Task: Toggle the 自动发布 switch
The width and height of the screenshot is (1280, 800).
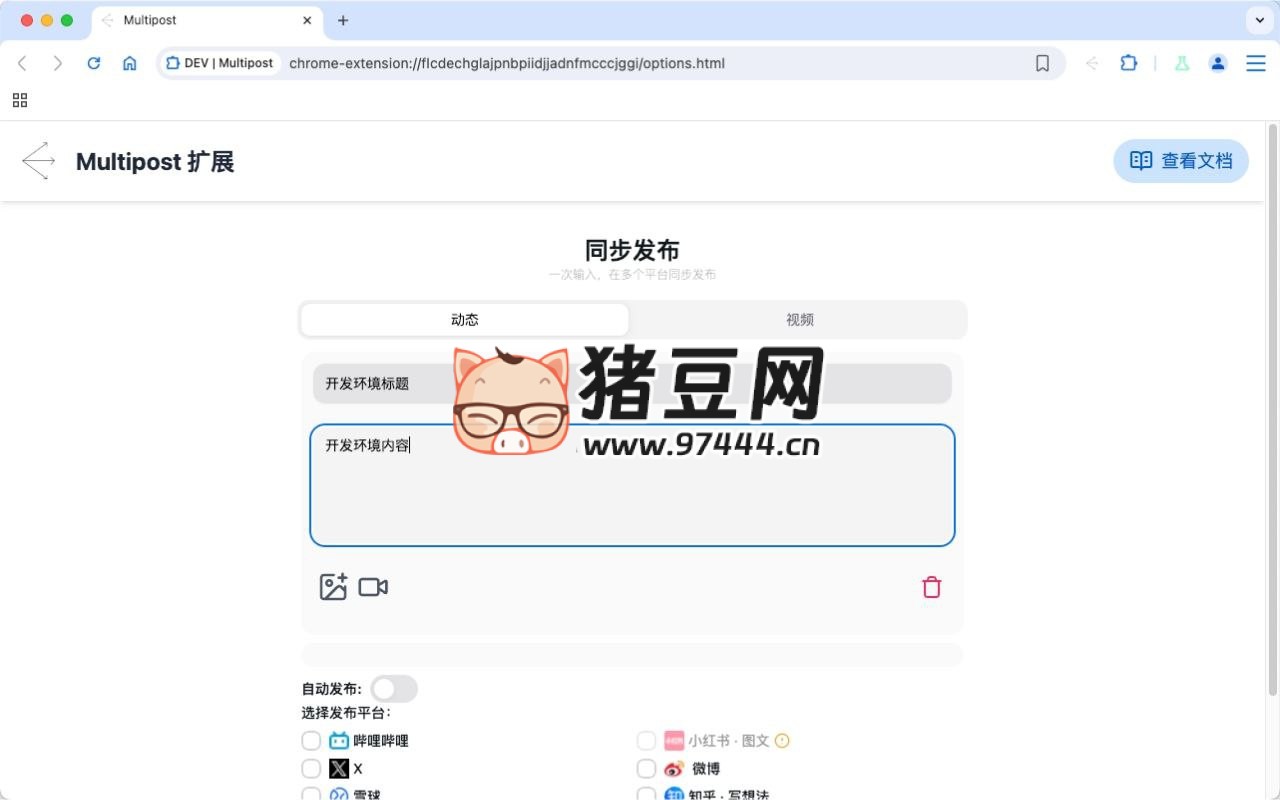Action: pos(394,689)
